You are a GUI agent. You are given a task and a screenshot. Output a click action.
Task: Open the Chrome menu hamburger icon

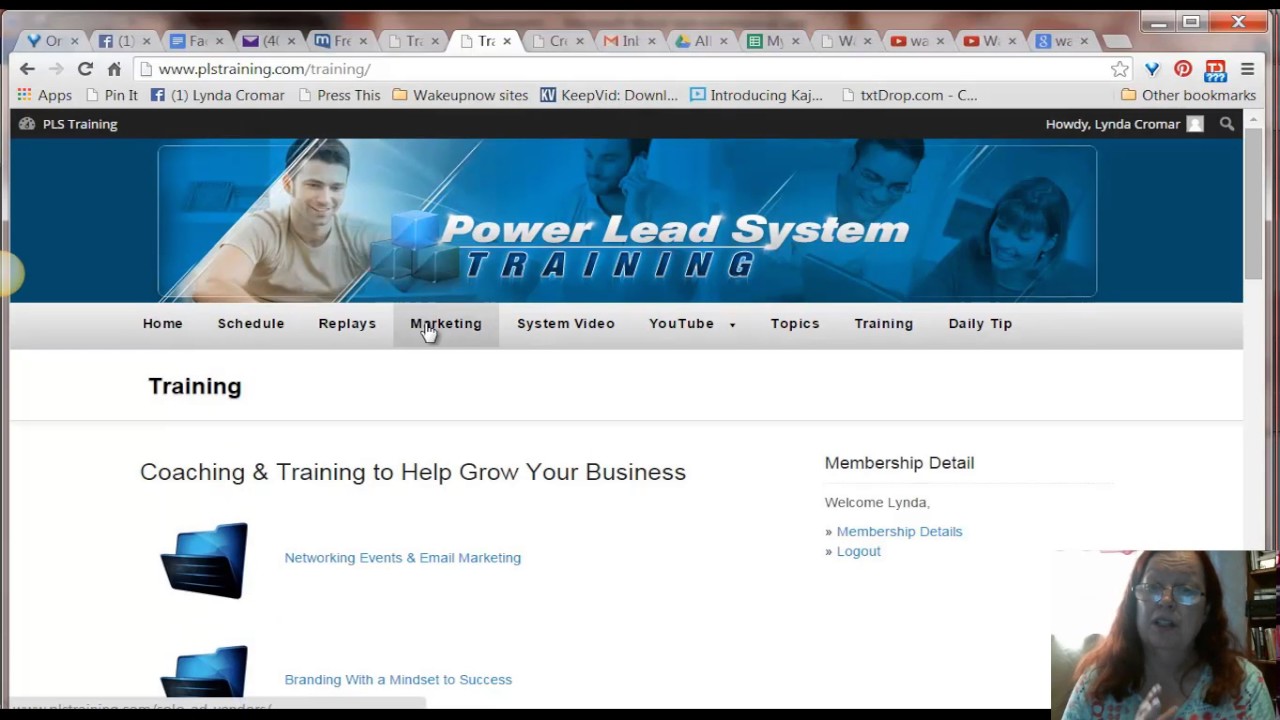click(x=1247, y=69)
